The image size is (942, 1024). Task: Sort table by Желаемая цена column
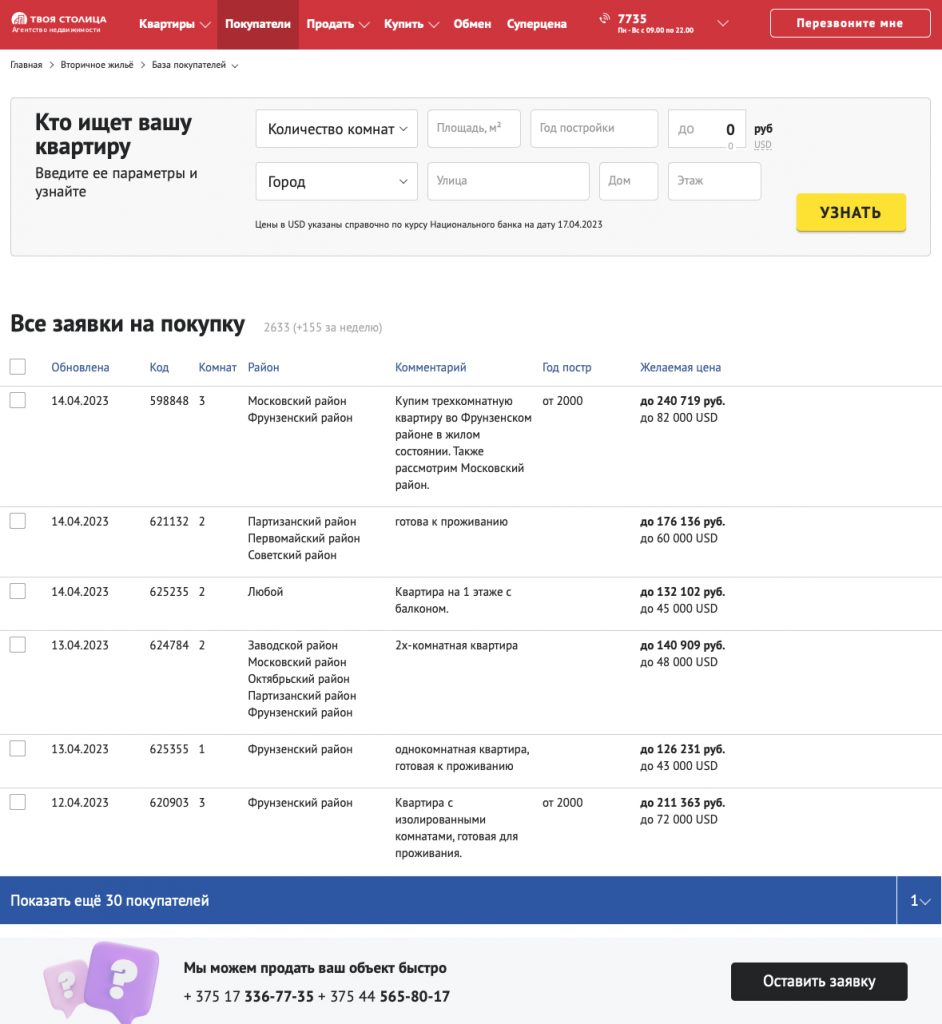click(680, 367)
